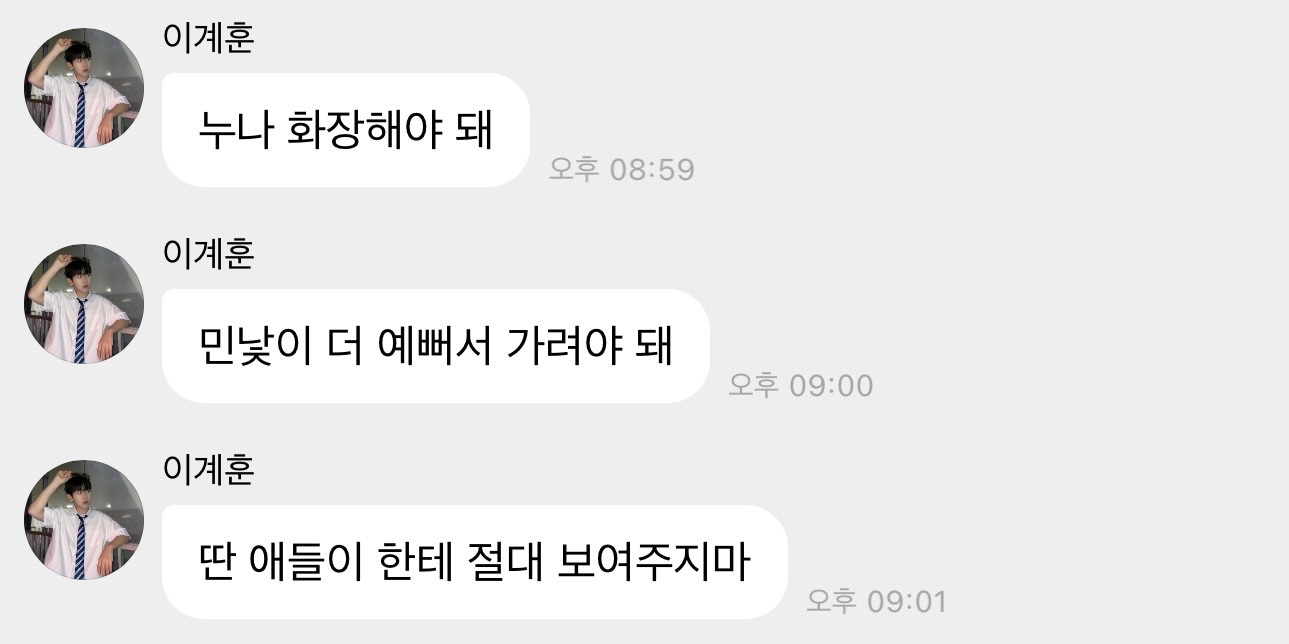1289x644 pixels.
Task: Click the timestamp 오후 08:59
Action: (x=621, y=169)
